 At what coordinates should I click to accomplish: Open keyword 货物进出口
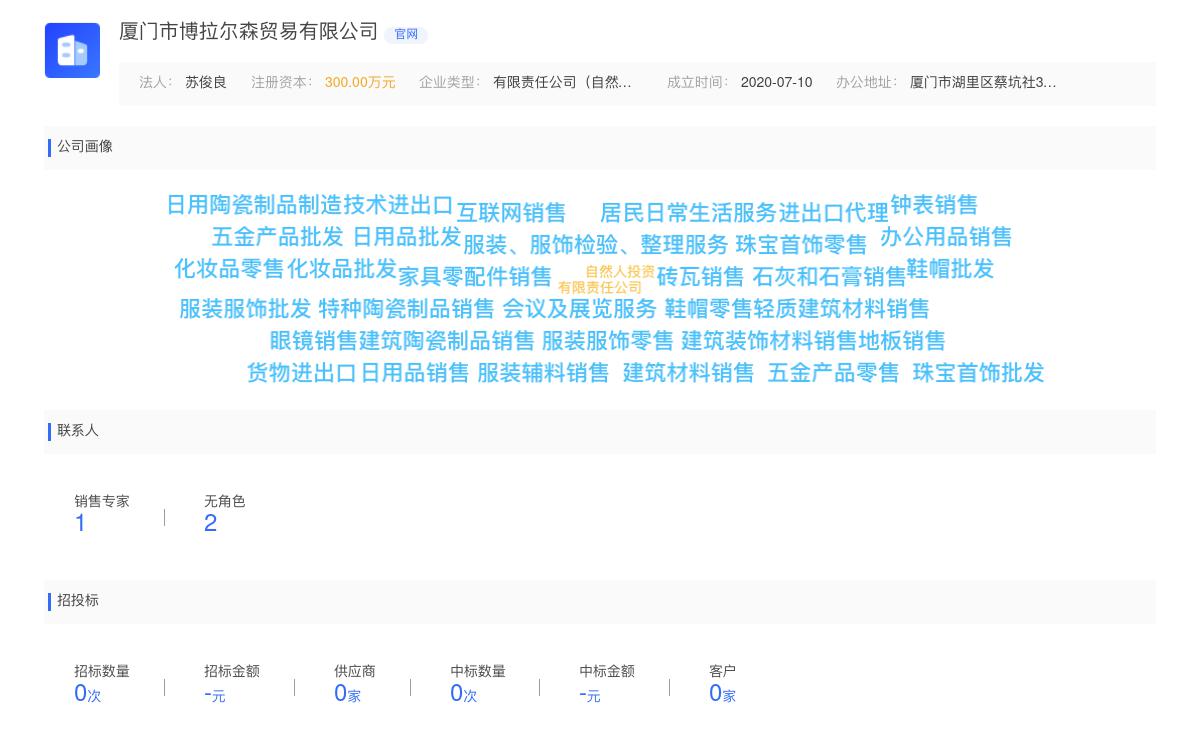[x=303, y=373]
